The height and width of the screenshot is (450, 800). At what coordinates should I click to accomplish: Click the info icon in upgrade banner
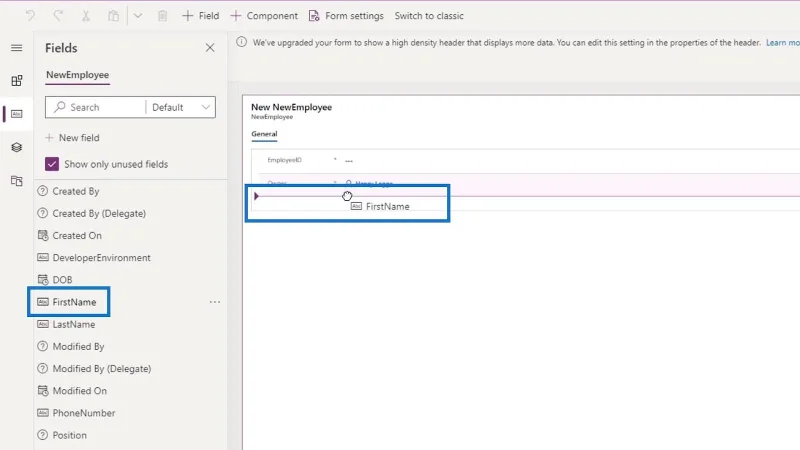[x=241, y=42]
